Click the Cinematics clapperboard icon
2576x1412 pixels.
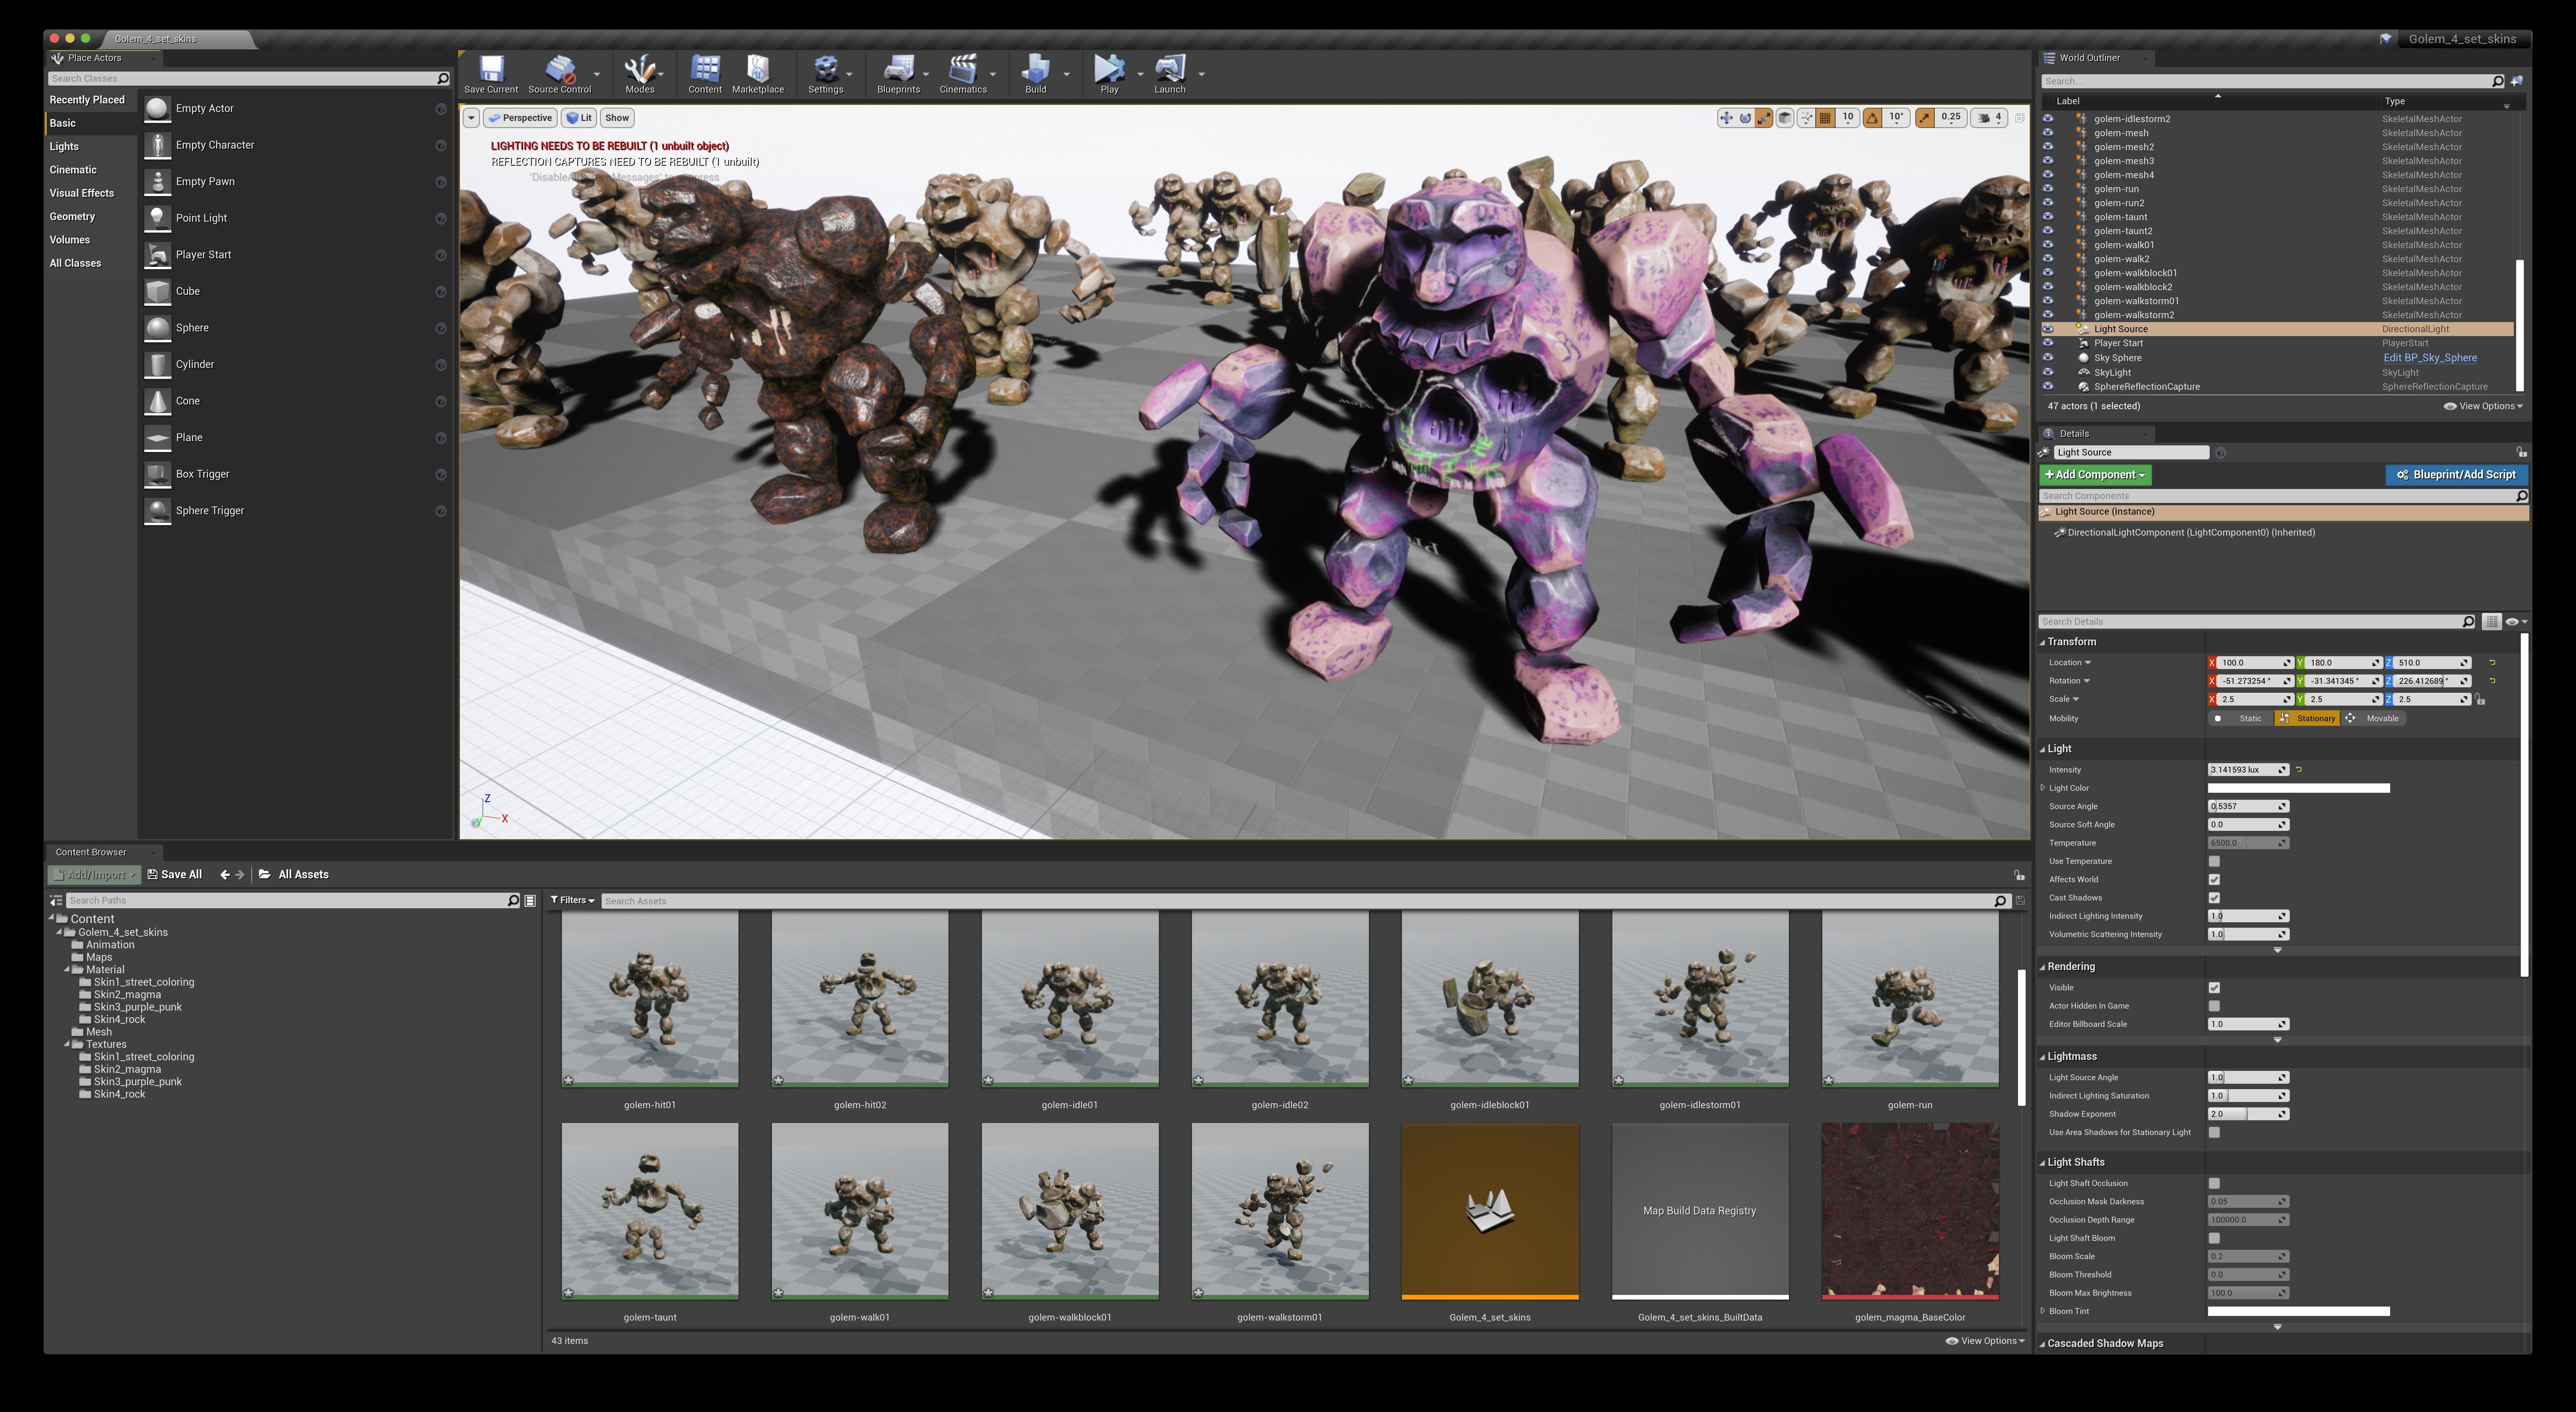click(963, 69)
